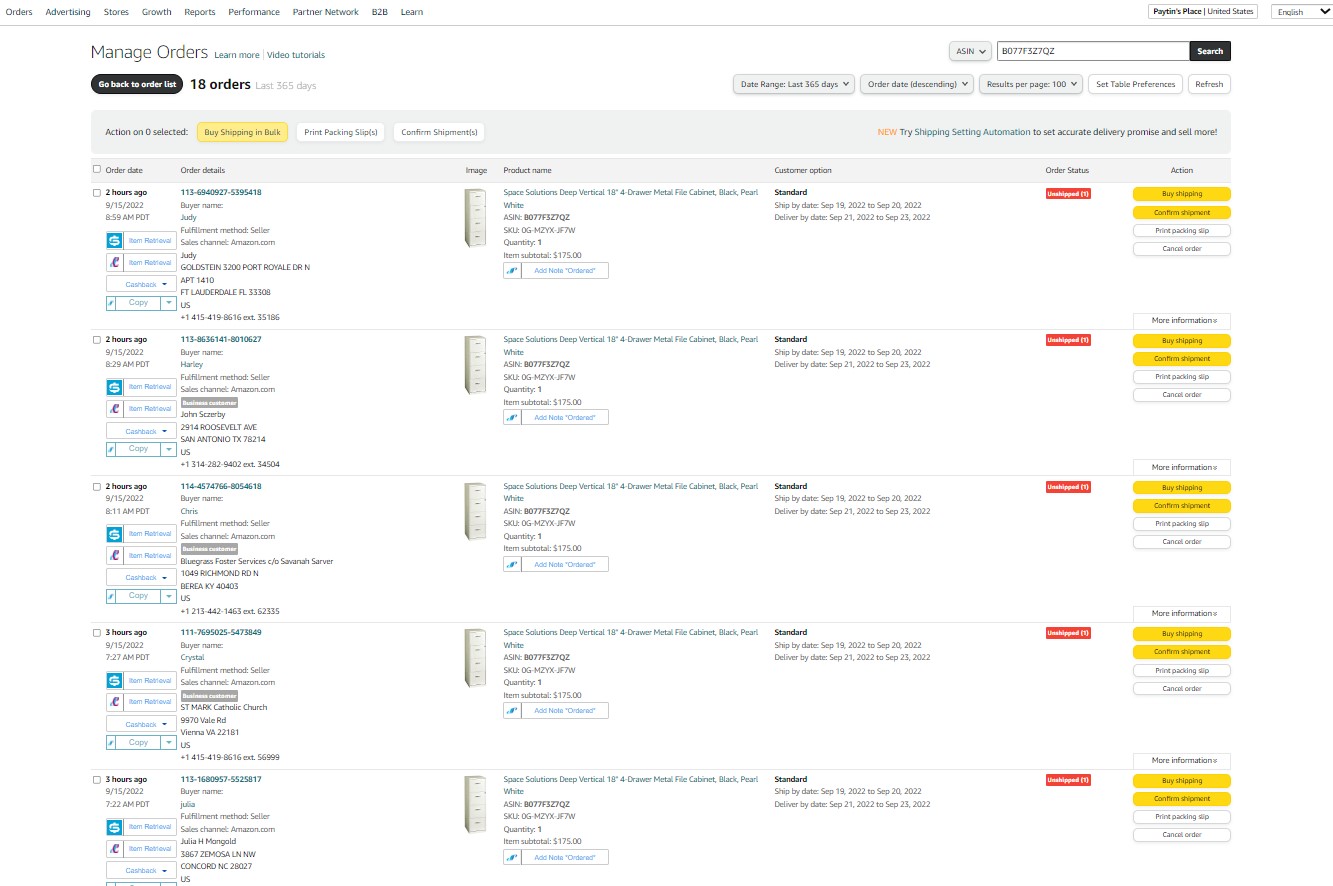1333x886 pixels.
Task: Click the purple Item Retrieval icon in Judy's order
Action: pos(114,262)
